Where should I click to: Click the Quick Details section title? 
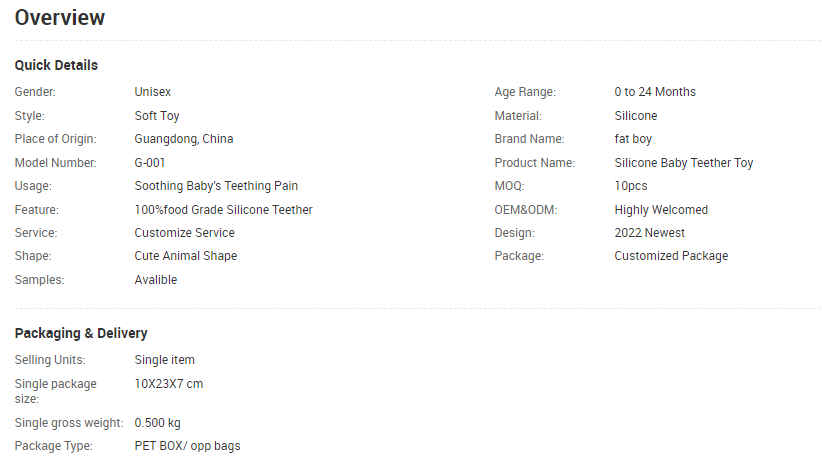[56, 65]
